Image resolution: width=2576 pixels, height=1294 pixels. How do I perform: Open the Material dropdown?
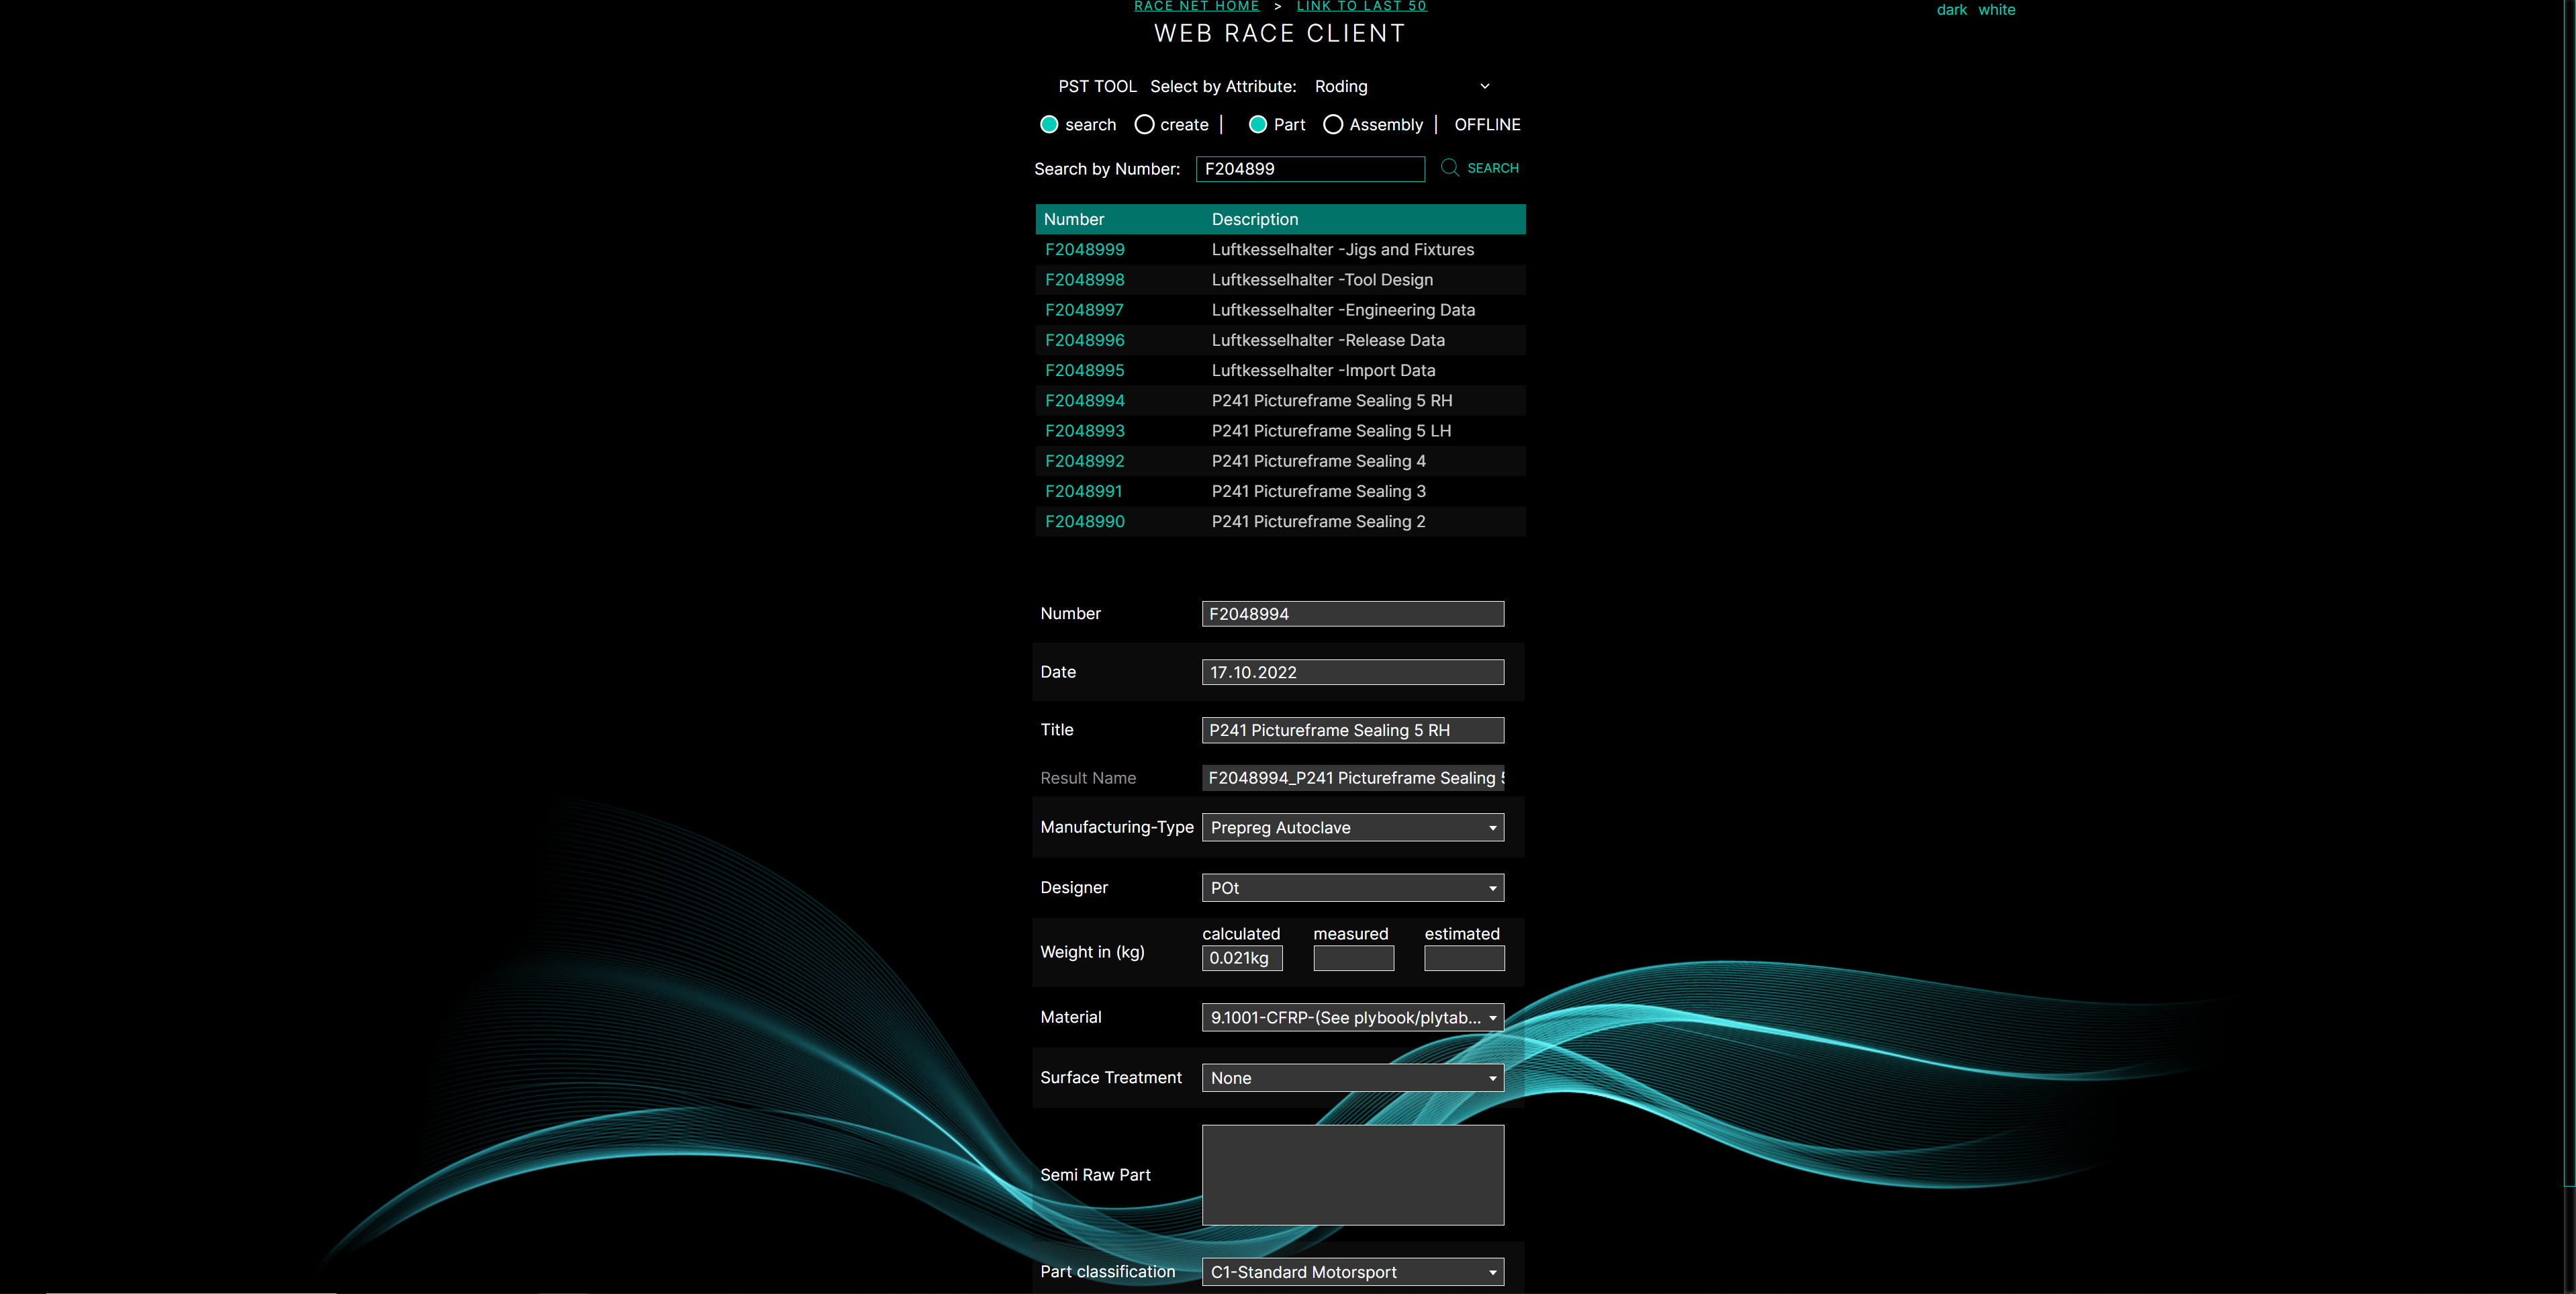click(1352, 1017)
